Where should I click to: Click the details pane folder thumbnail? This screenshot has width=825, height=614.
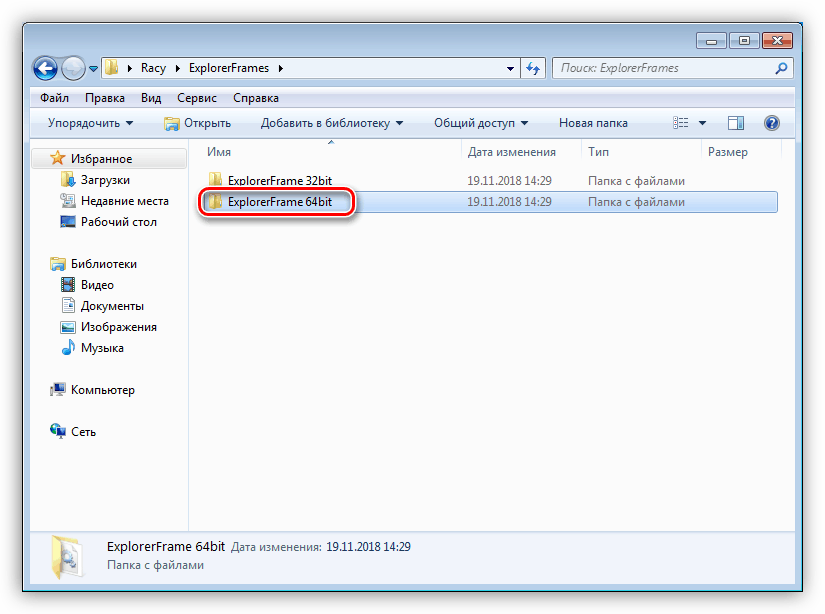coord(67,557)
